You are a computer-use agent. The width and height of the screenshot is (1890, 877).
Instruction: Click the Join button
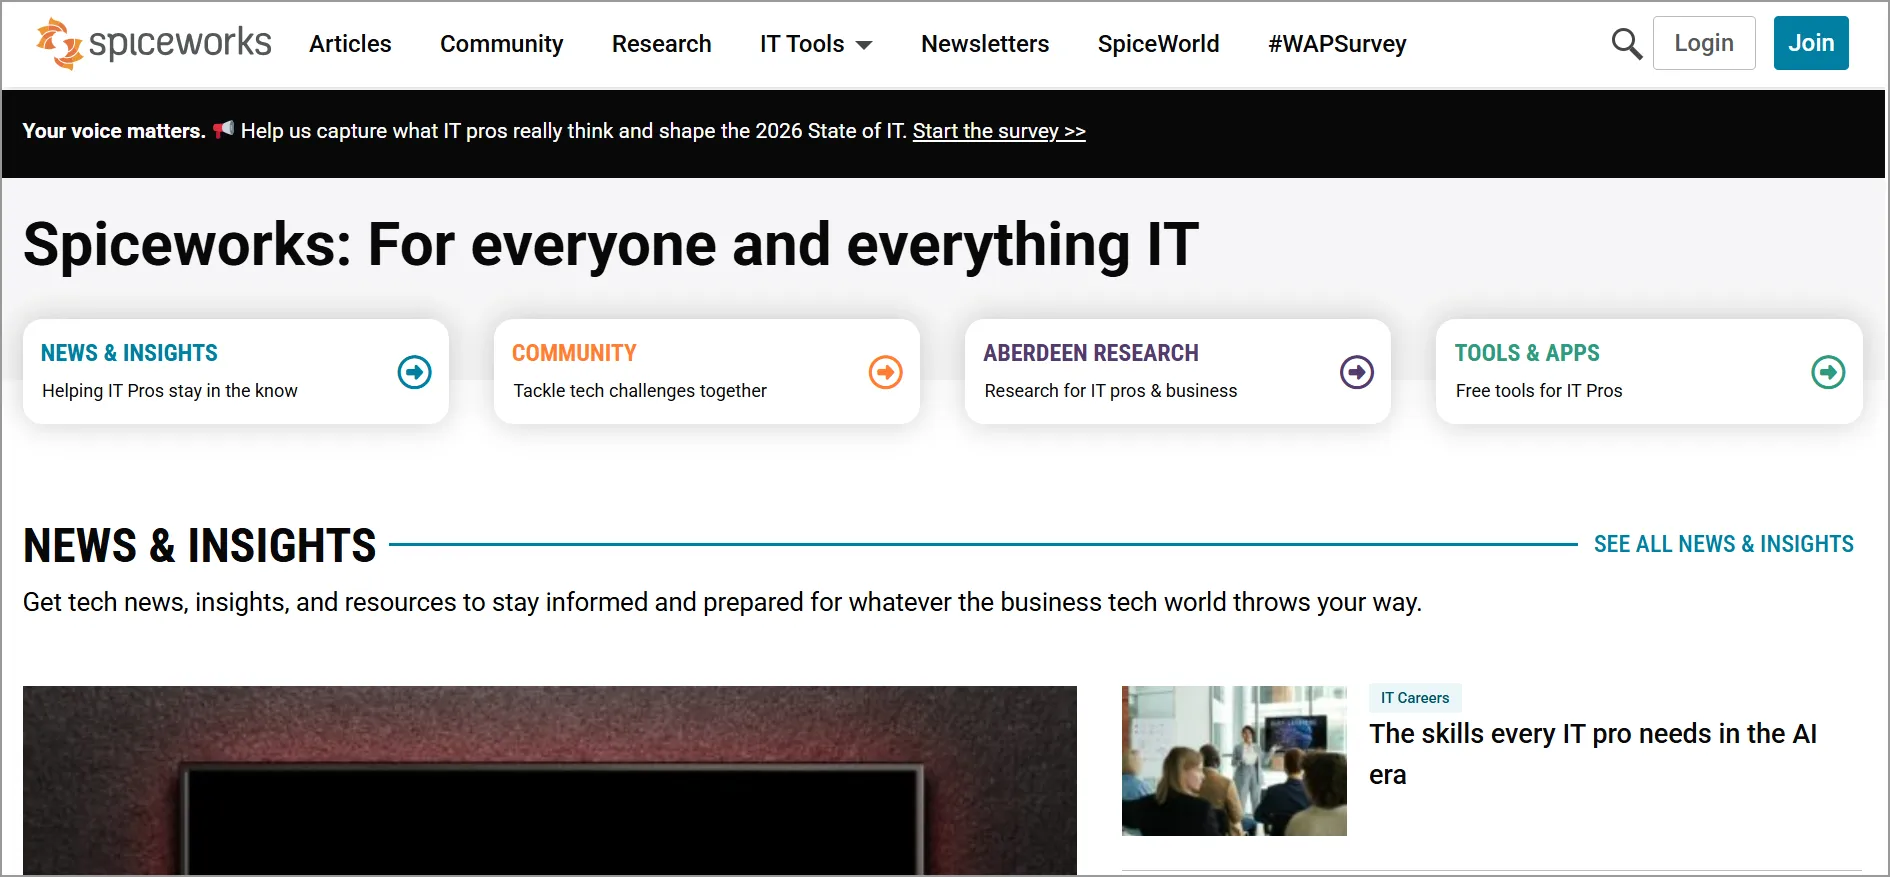(1811, 43)
